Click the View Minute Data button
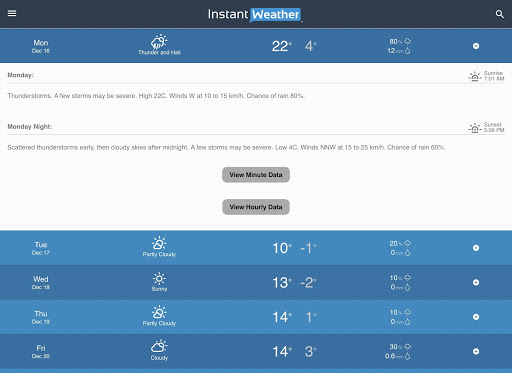 256,175
